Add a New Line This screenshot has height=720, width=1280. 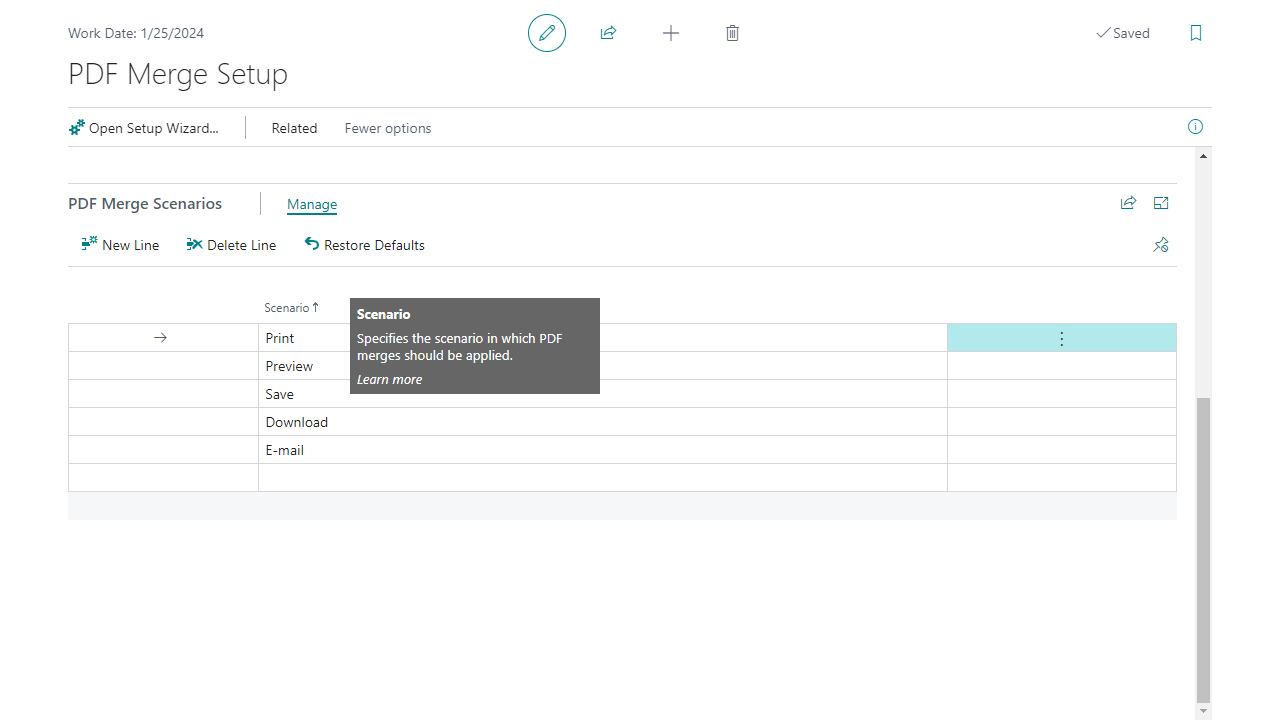pyautogui.click(x=120, y=245)
